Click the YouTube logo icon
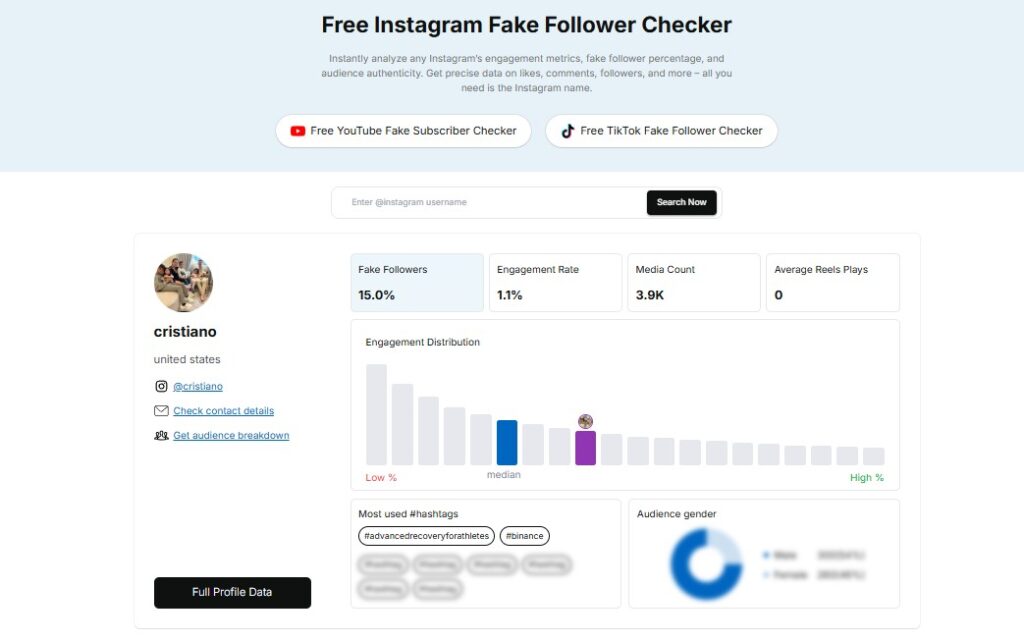 [x=298, y=131]
